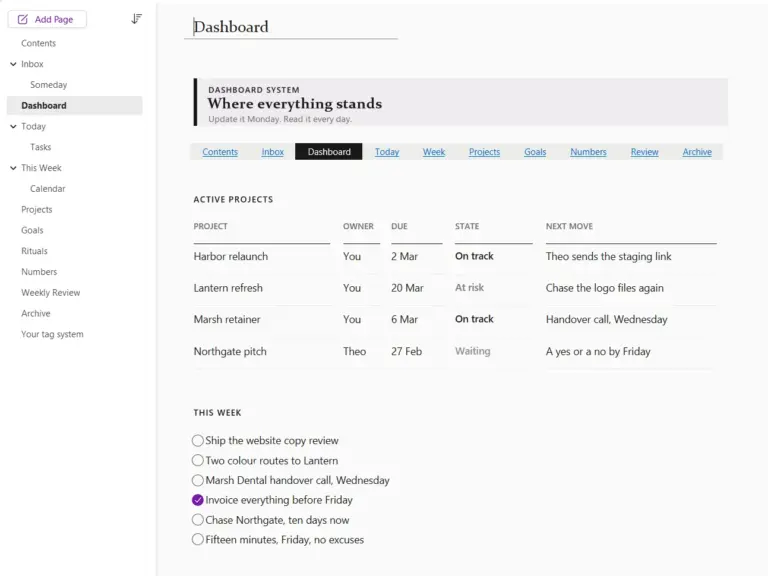Open the Today page in sidebar
This screenshot has height=576, width=768.
coord(33,126)
